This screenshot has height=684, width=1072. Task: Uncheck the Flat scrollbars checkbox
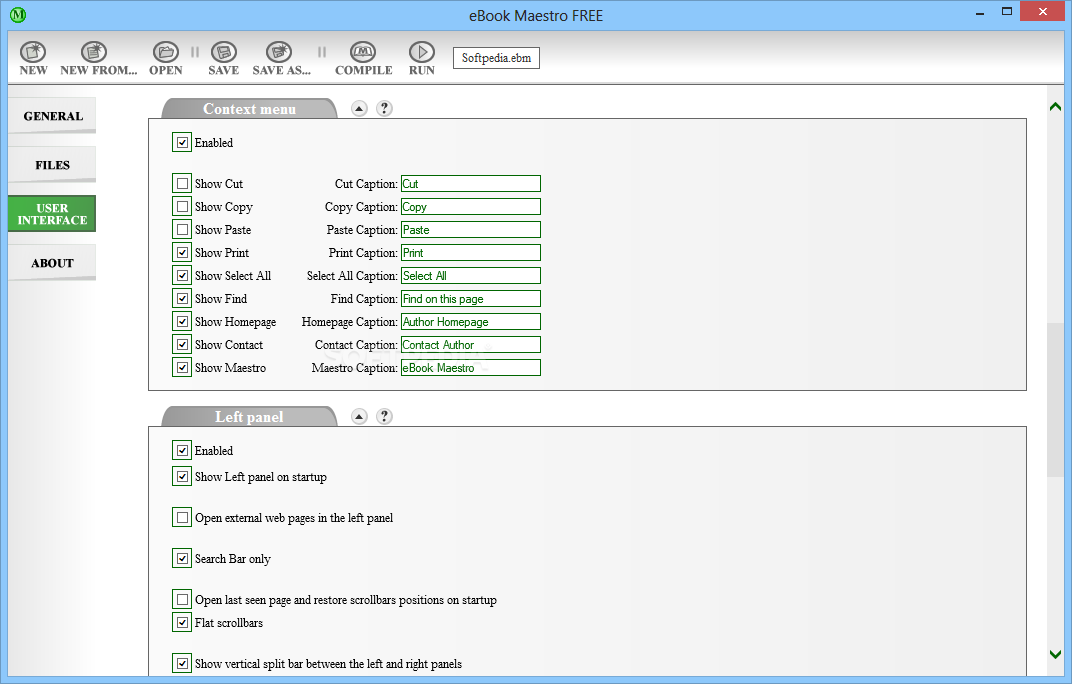click(182, 622)
